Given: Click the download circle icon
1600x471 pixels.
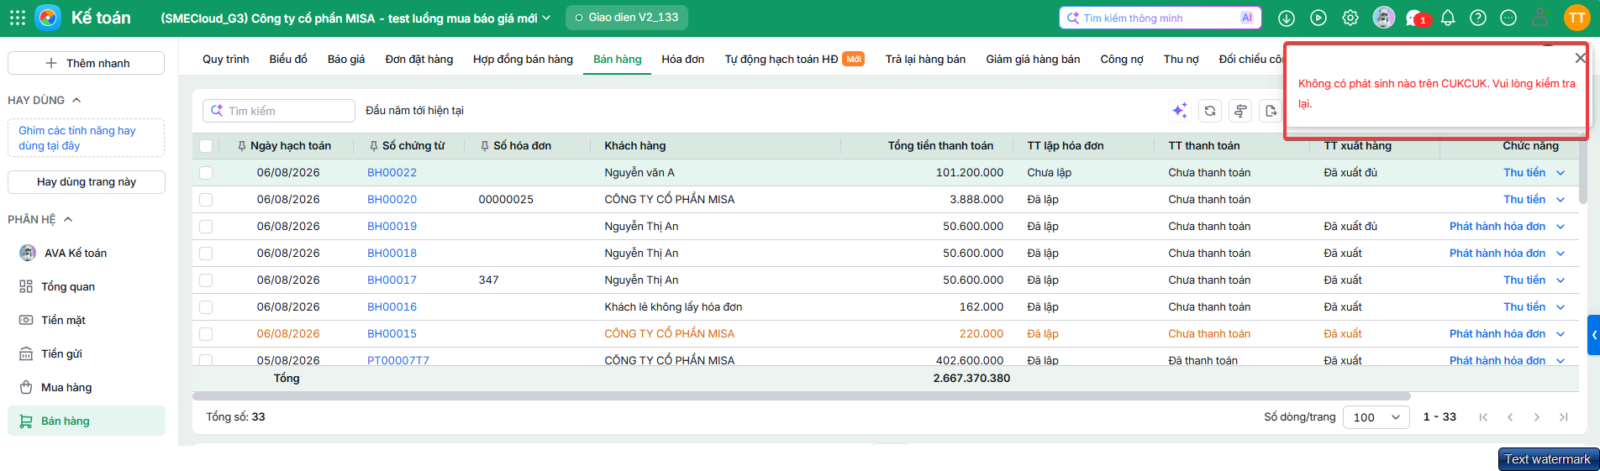Looking at the screenshot, I should [x=1286, y=18].
